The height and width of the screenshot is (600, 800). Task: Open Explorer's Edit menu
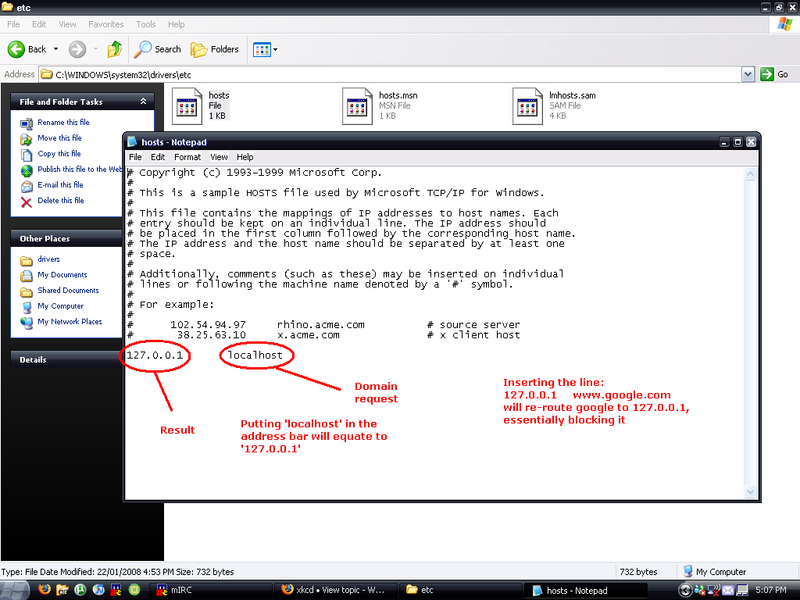pyautogui.click(x=39, y=24)
